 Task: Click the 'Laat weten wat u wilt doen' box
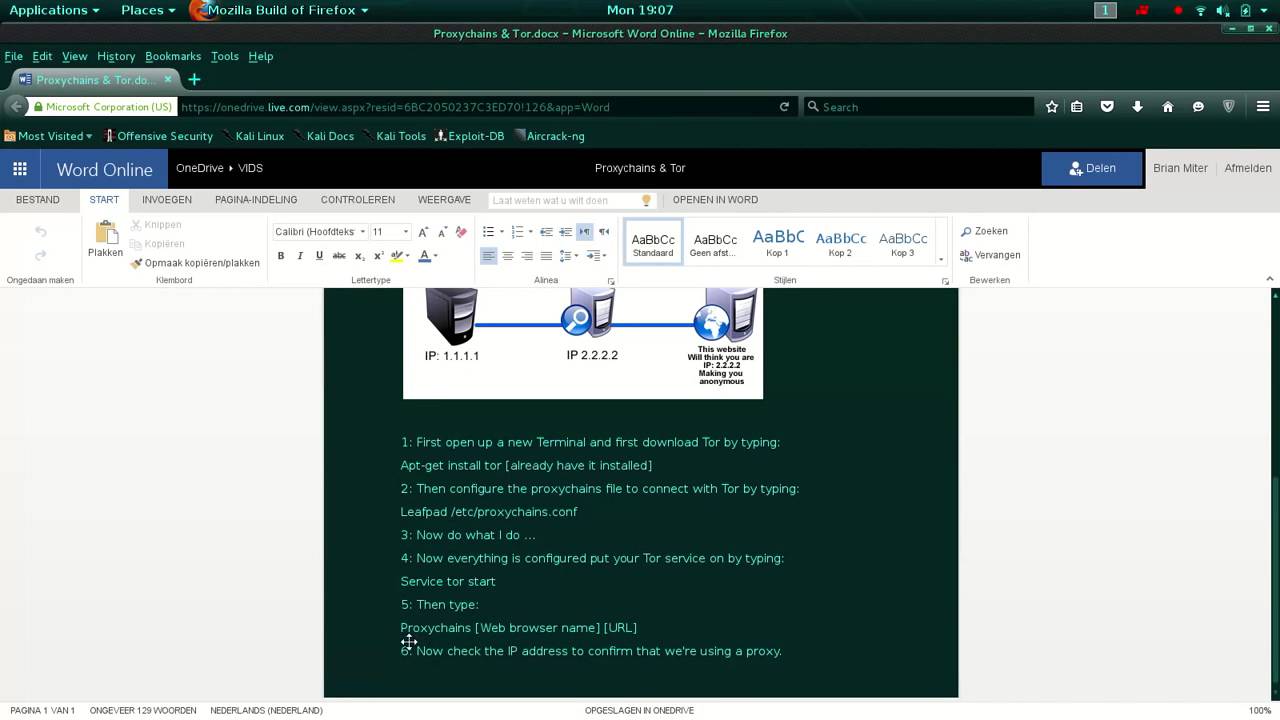pos(573,200)
